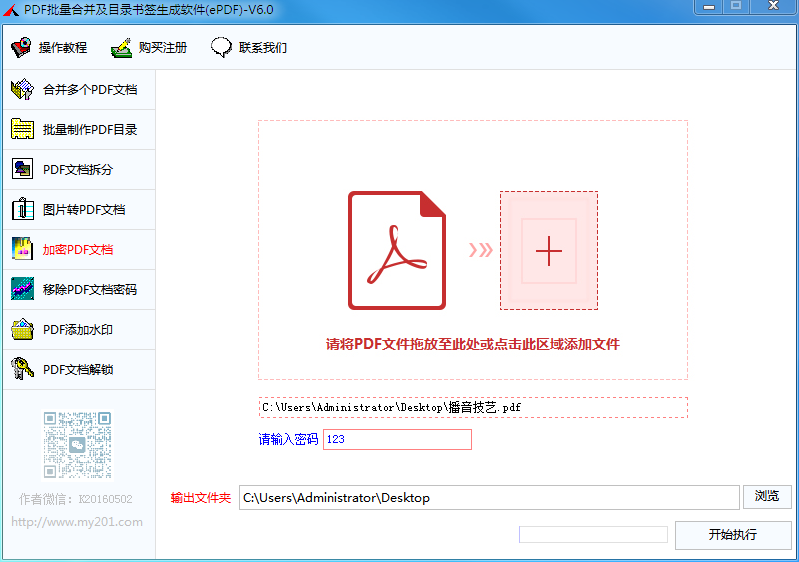This screenshot has width=799, height=562.
Task: Click the 批量制作PDF目录 sidebar icon
Action: pyautogui.click(x=22, y=129)
